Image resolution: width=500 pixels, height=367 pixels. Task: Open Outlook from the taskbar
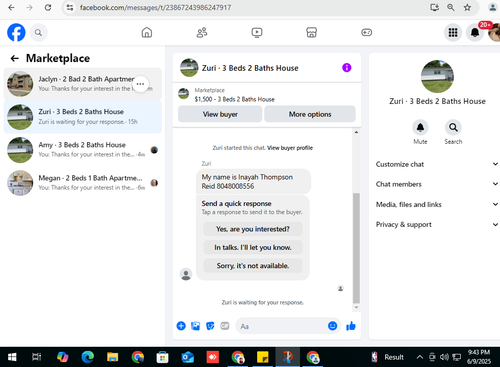coord(188,357)
